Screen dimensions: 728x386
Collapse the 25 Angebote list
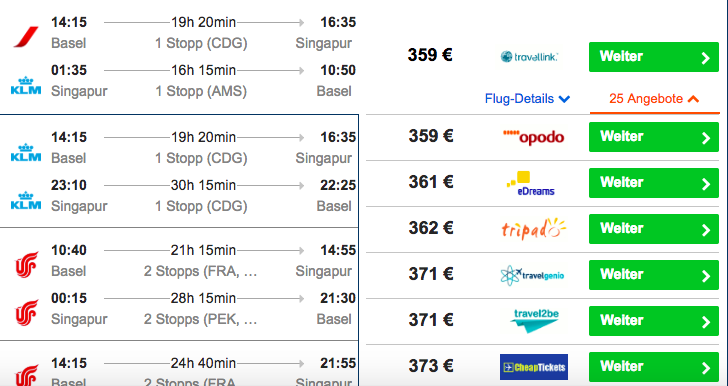(x=654, y=99)
